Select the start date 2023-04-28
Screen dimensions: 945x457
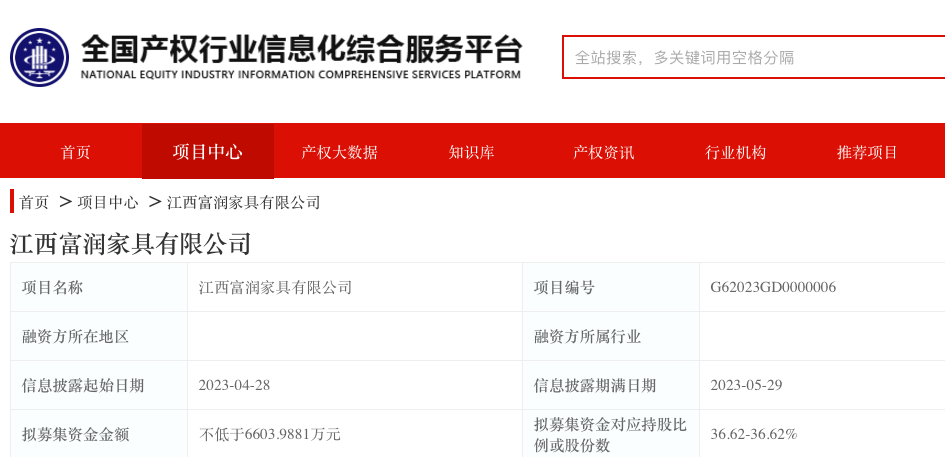click(234, 385)
